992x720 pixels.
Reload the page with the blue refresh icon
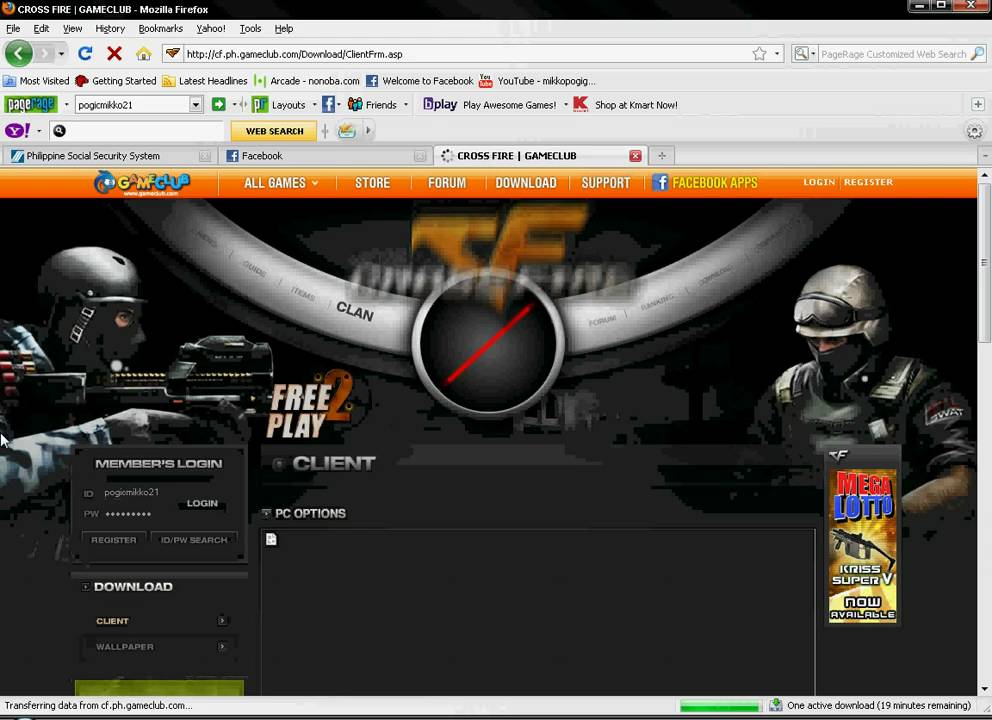coord(85,54)
